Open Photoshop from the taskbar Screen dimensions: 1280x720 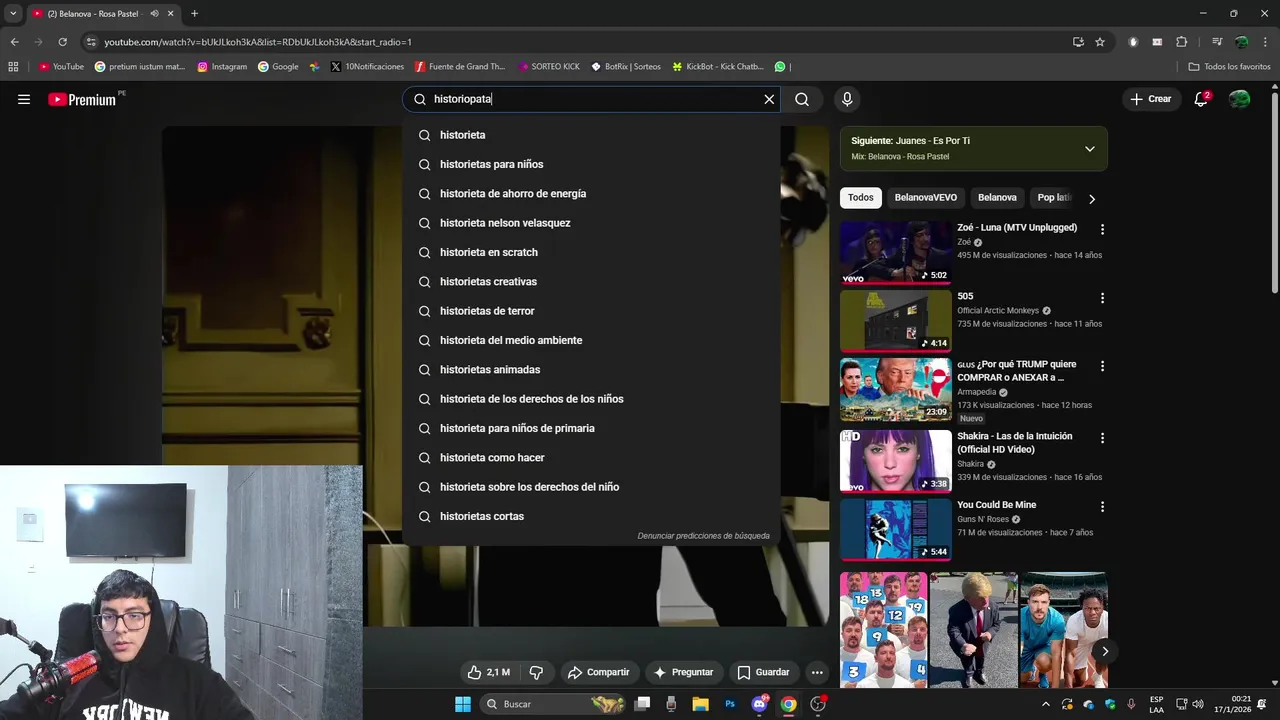pos(730,704)
